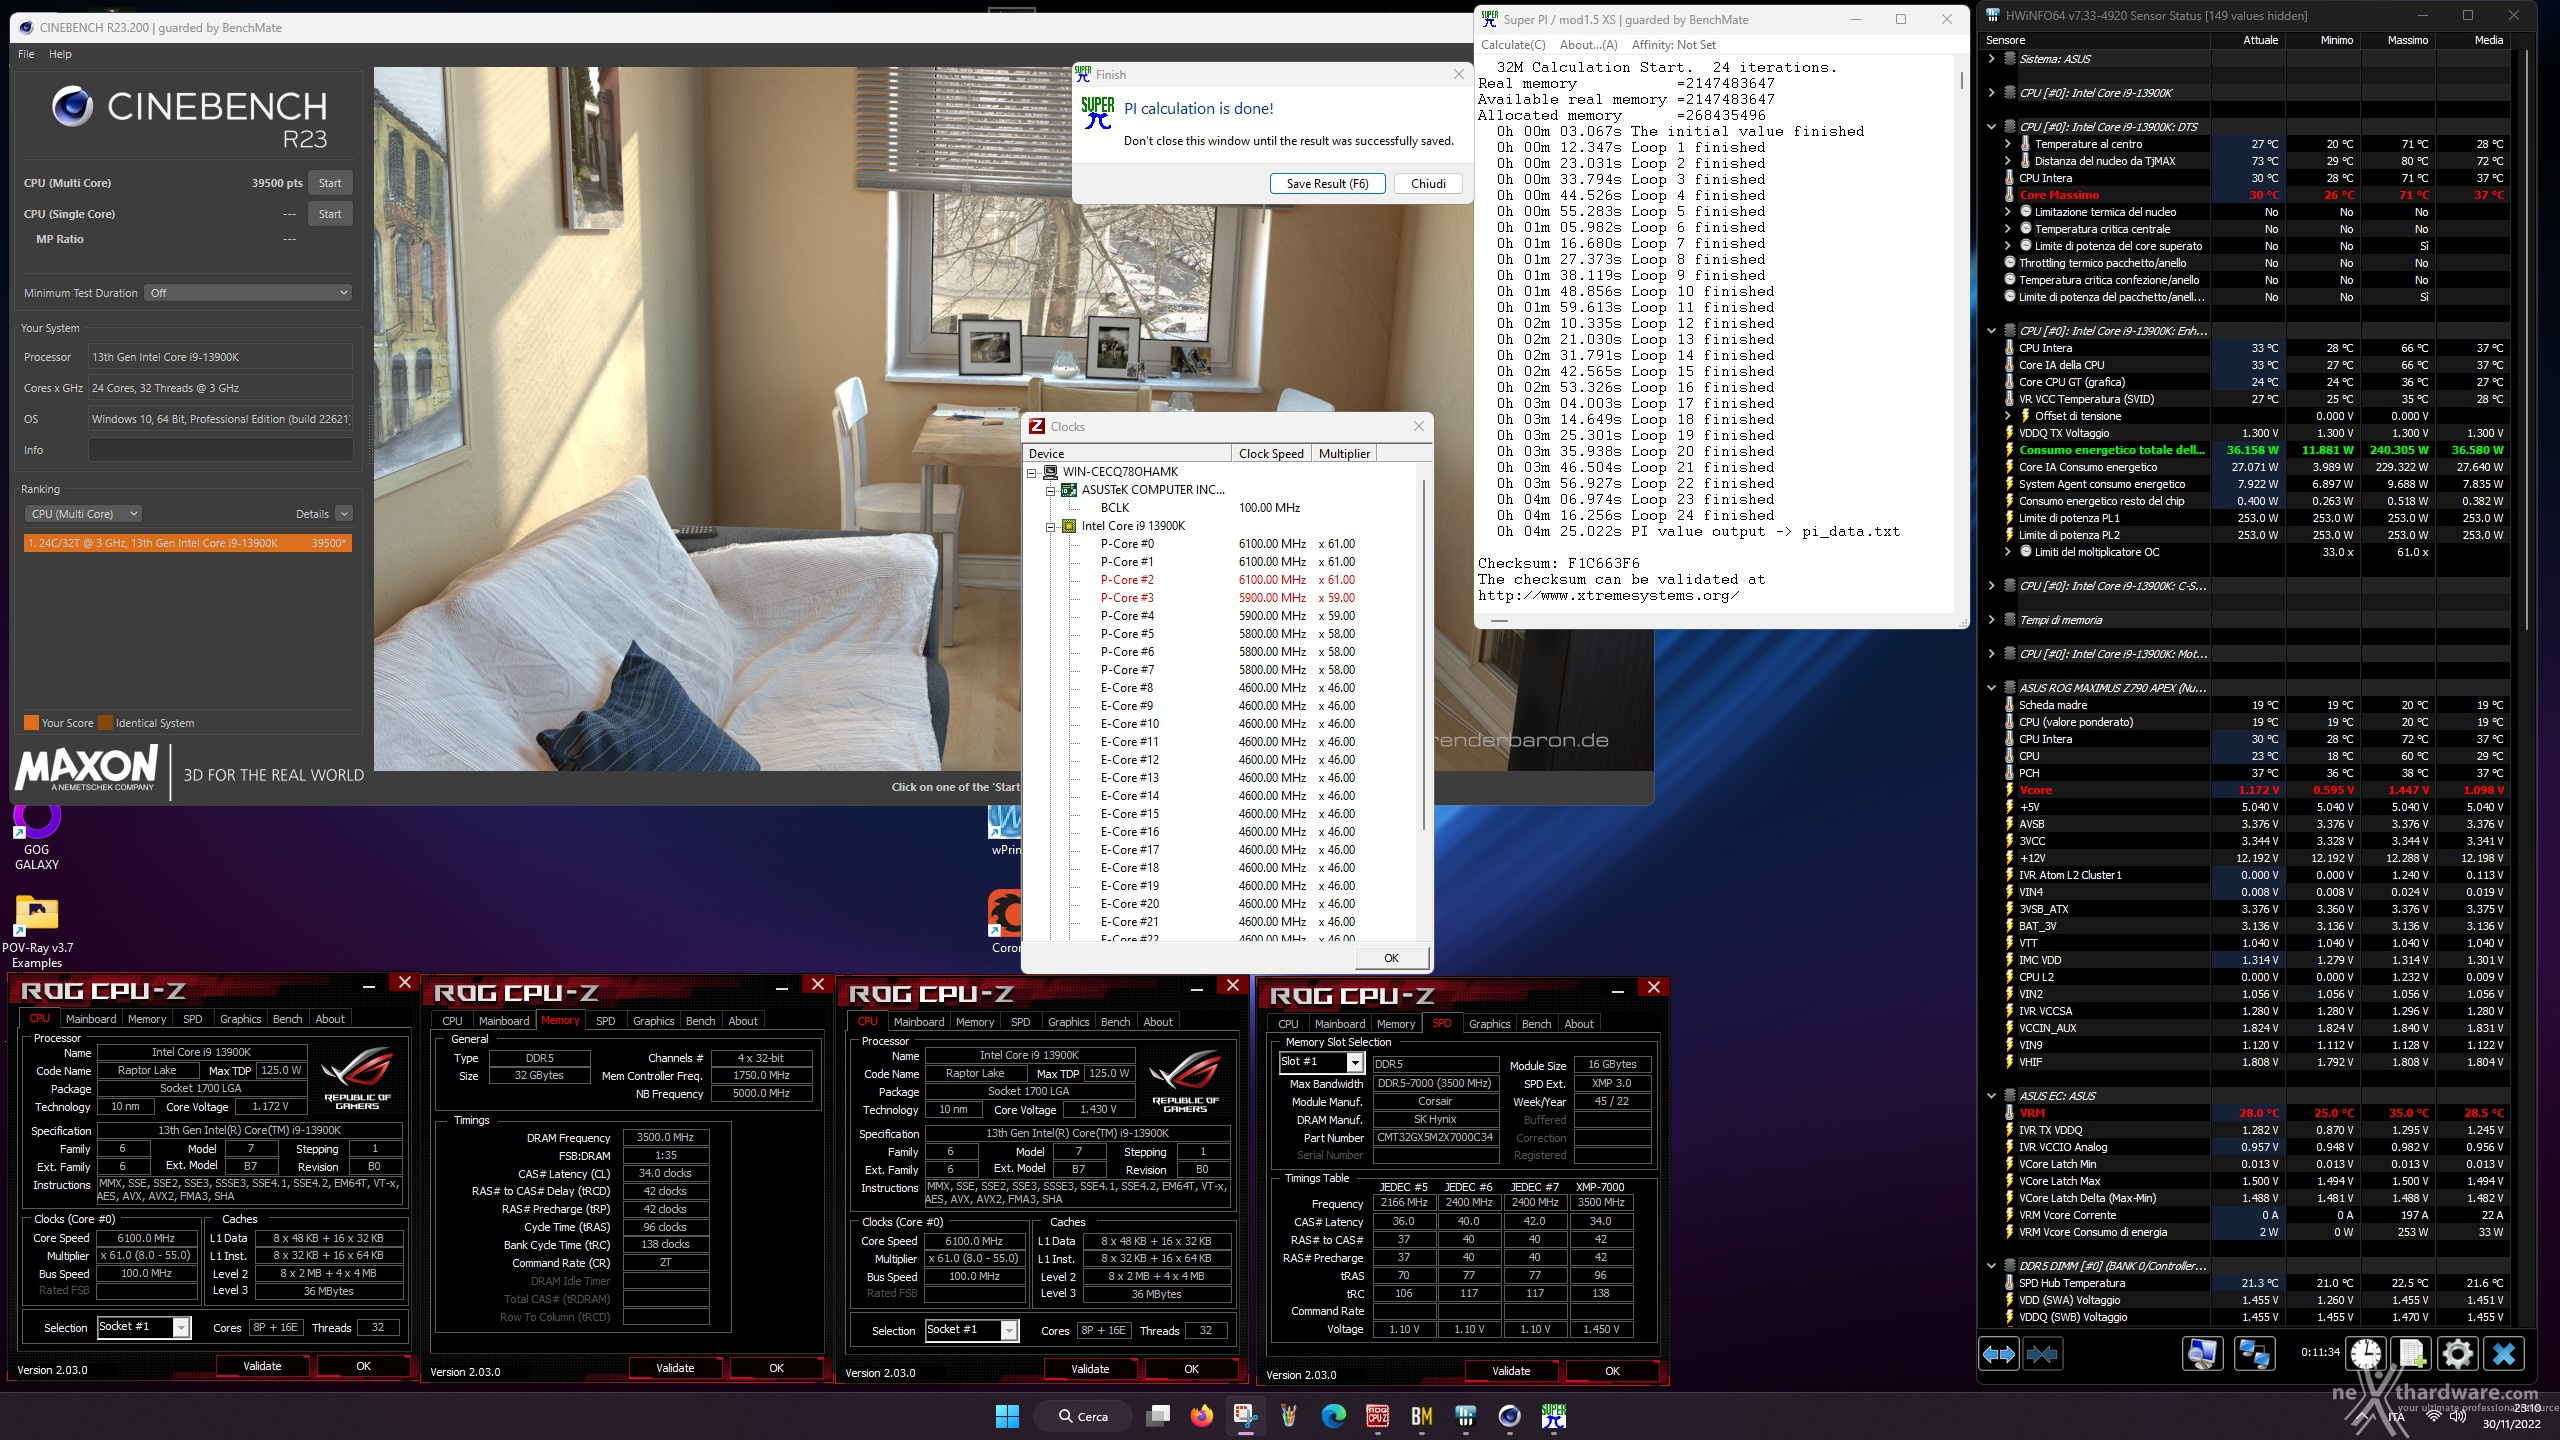
Task: Open Task View icon on taskbar
Action: coord(1158,1416)
